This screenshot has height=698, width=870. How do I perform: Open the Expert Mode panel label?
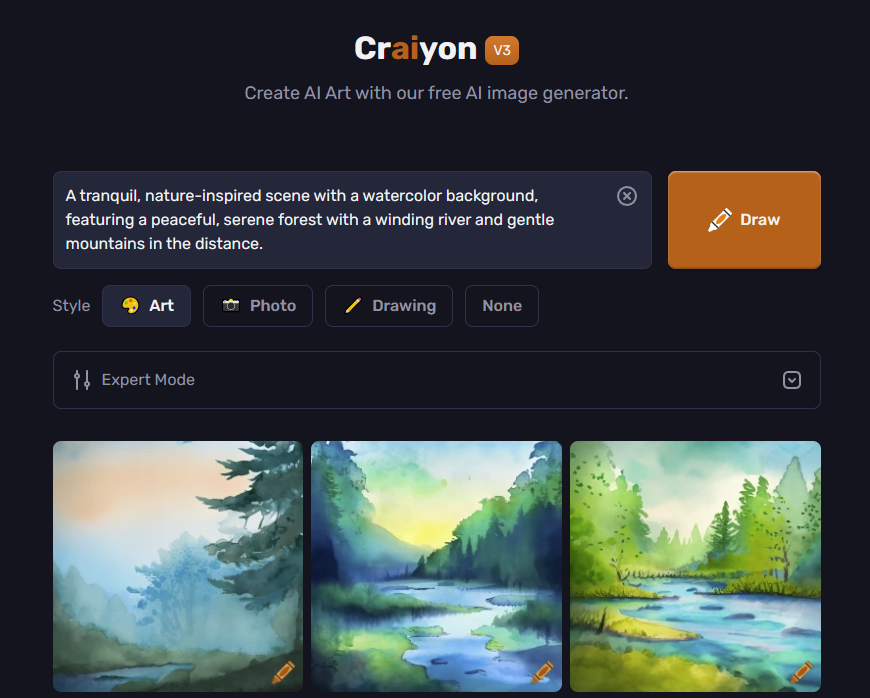148,380
